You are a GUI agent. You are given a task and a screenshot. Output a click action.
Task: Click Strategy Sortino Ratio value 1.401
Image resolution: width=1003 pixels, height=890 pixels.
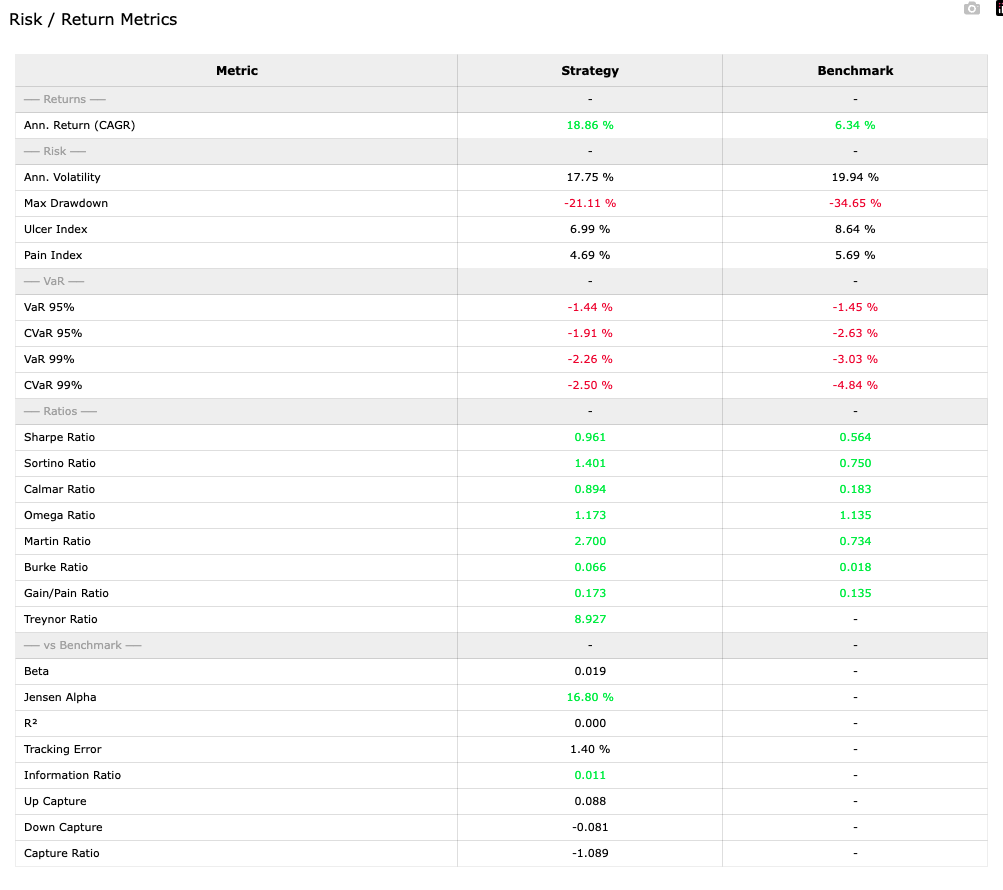pos(590,463)
